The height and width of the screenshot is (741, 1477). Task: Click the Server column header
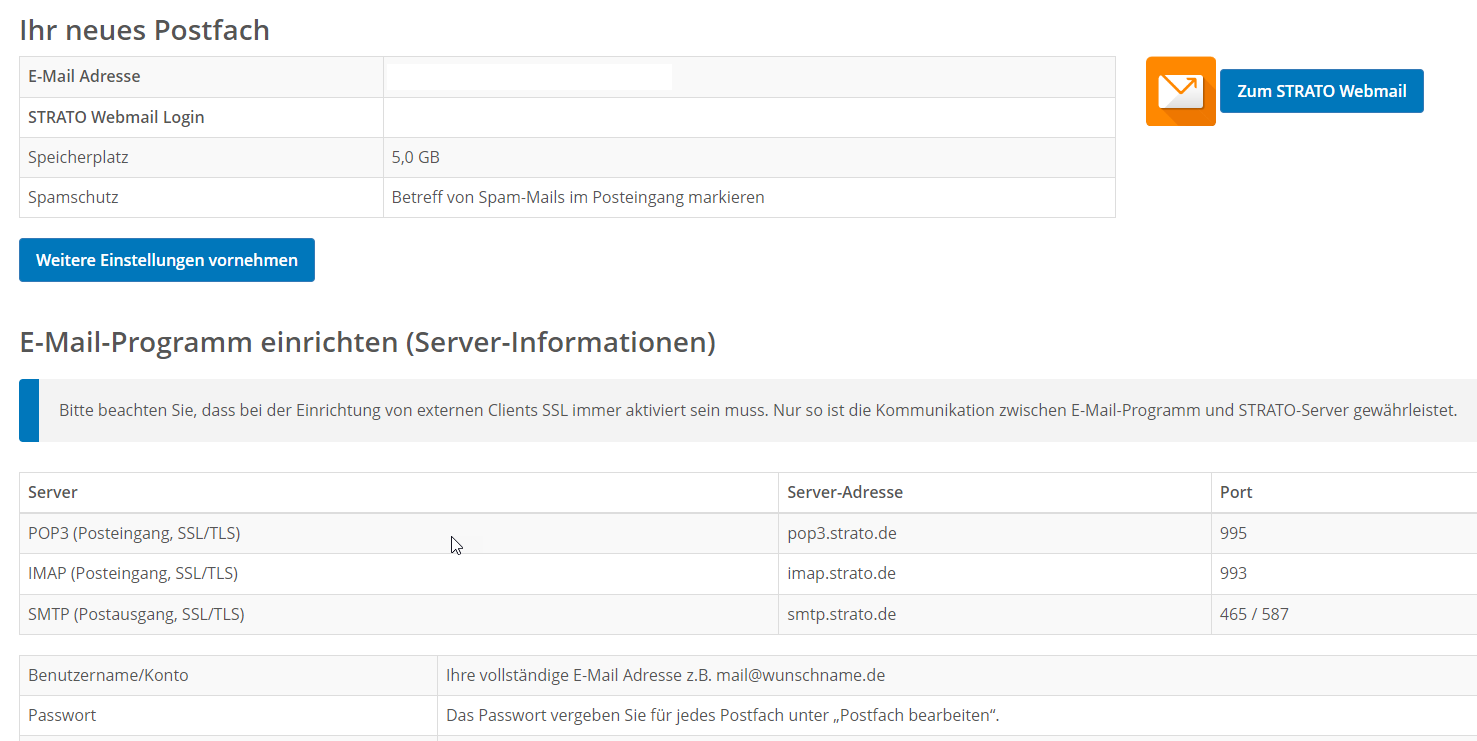click(x=53, y=492)
